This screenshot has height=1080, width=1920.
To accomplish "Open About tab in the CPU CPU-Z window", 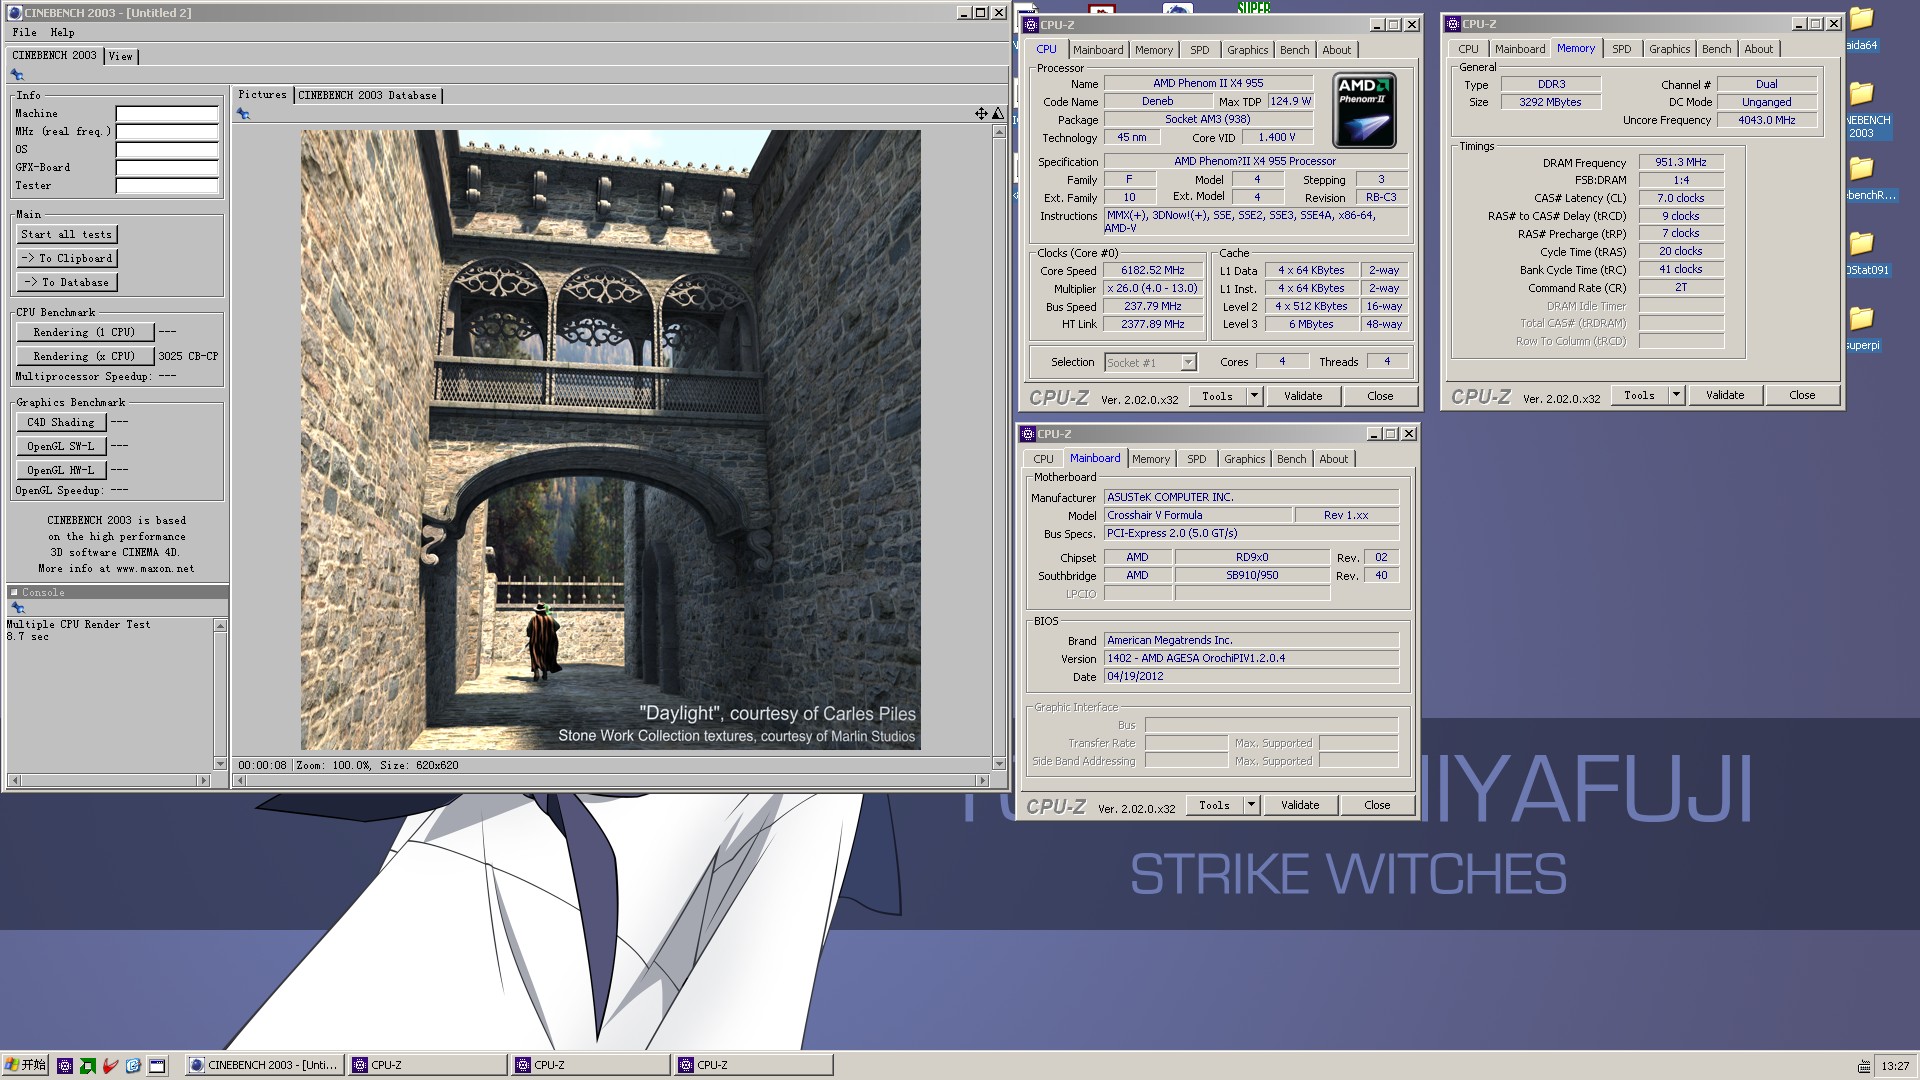I will point(1336,50).
